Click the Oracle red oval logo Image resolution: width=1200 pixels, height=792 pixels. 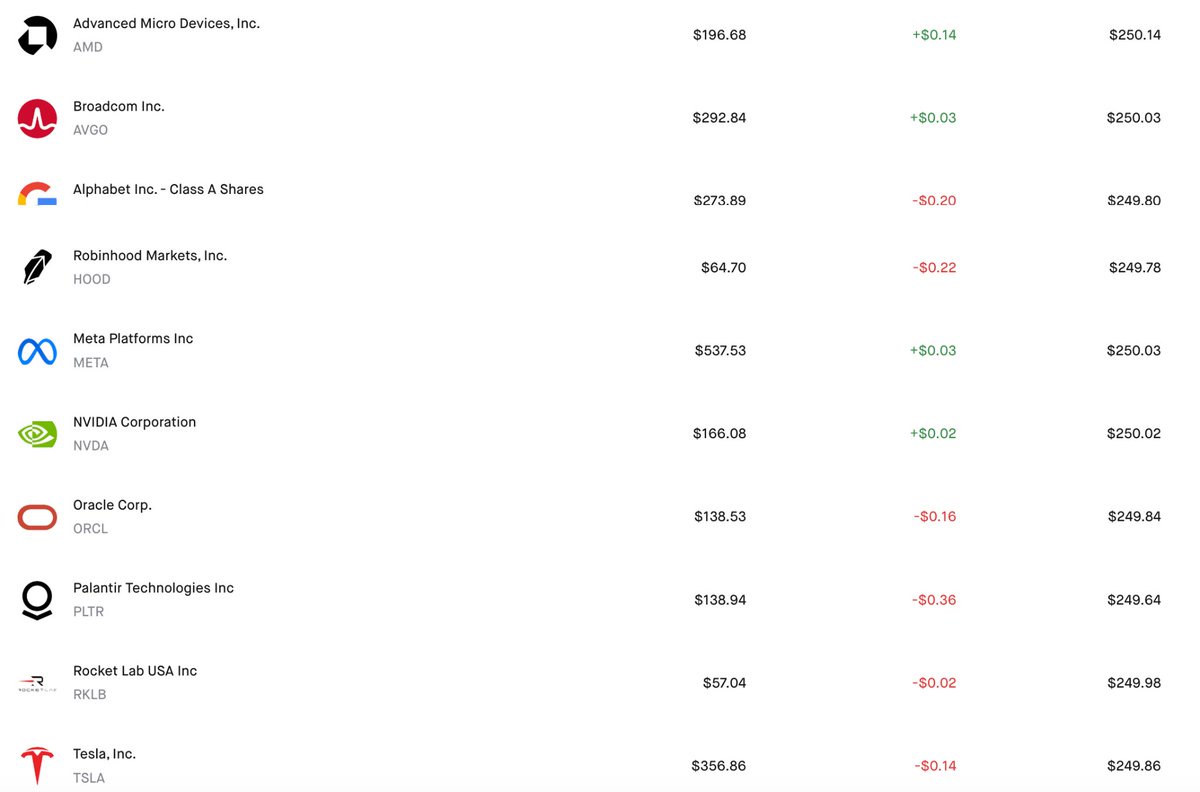(37, 517)
